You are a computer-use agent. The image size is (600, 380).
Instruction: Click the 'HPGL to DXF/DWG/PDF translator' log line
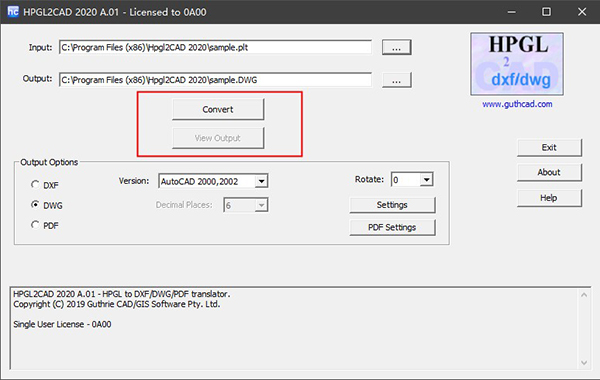point(122,294)
